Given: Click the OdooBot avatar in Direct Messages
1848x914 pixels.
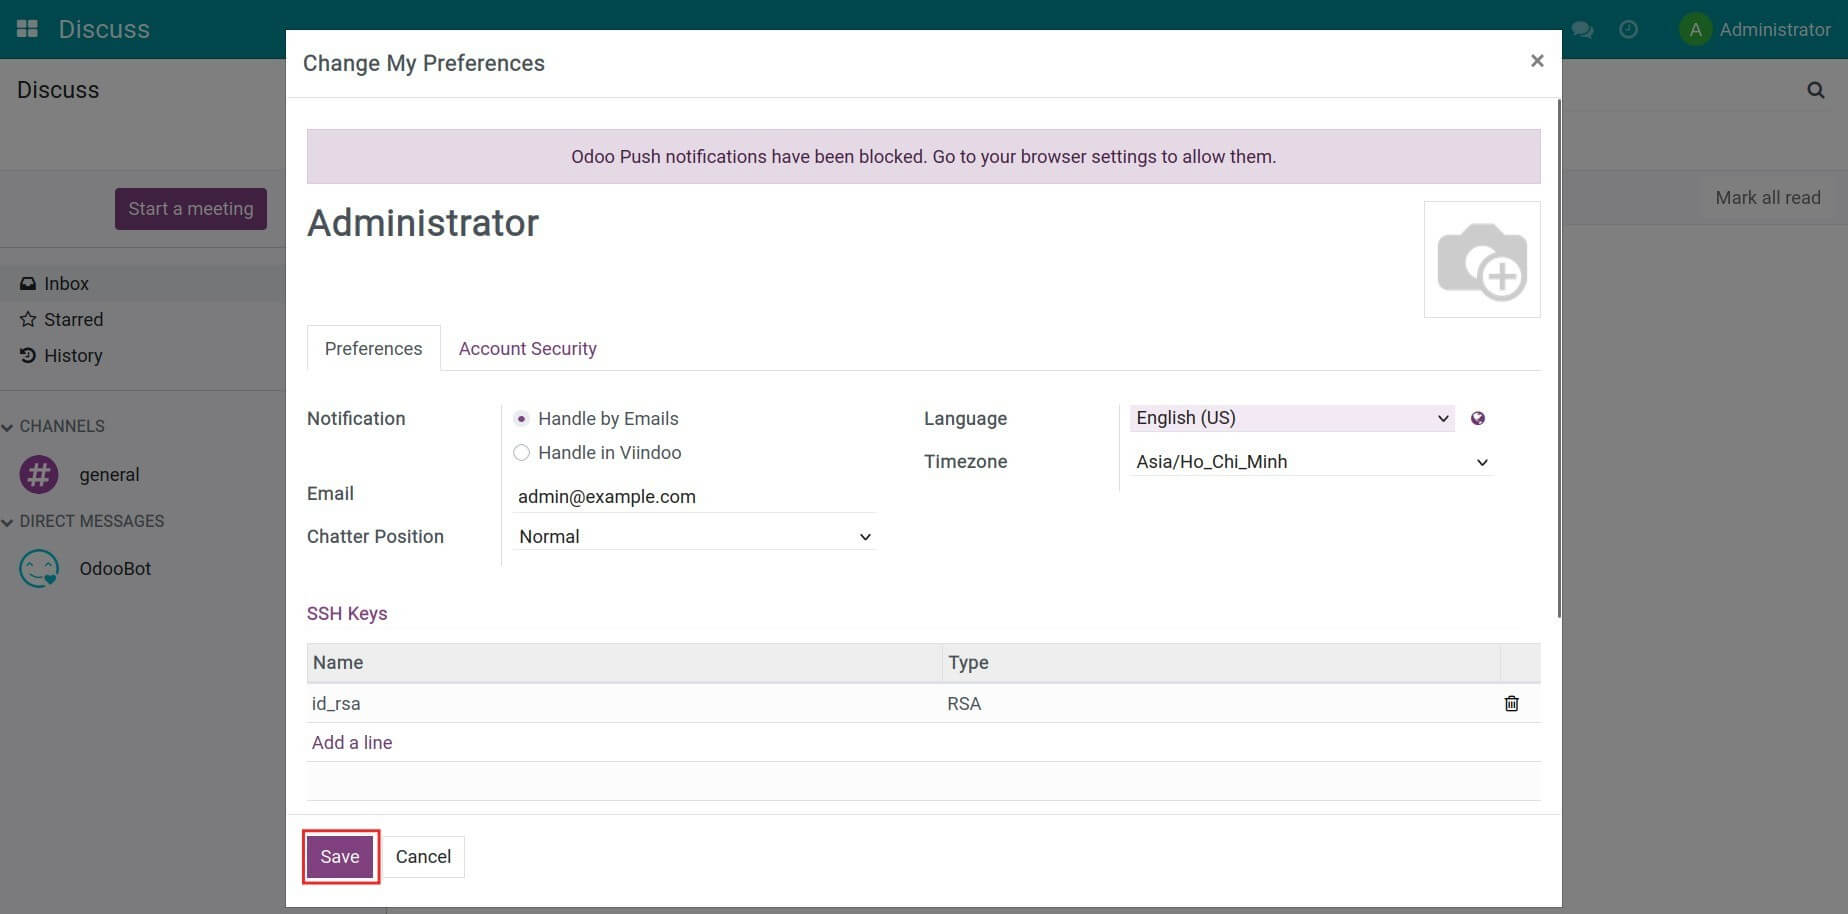Looking at the screenshot, I should [38, 568].
